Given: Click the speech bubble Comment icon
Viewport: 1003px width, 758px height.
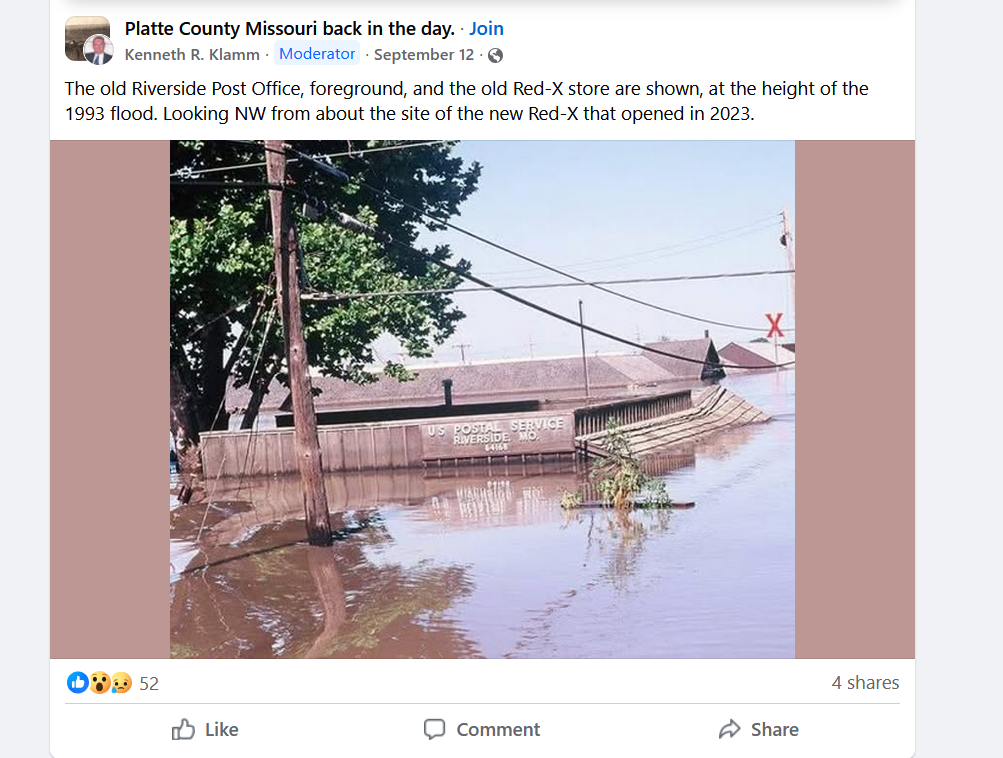Looking at the screenshot, I should [434, 729].
